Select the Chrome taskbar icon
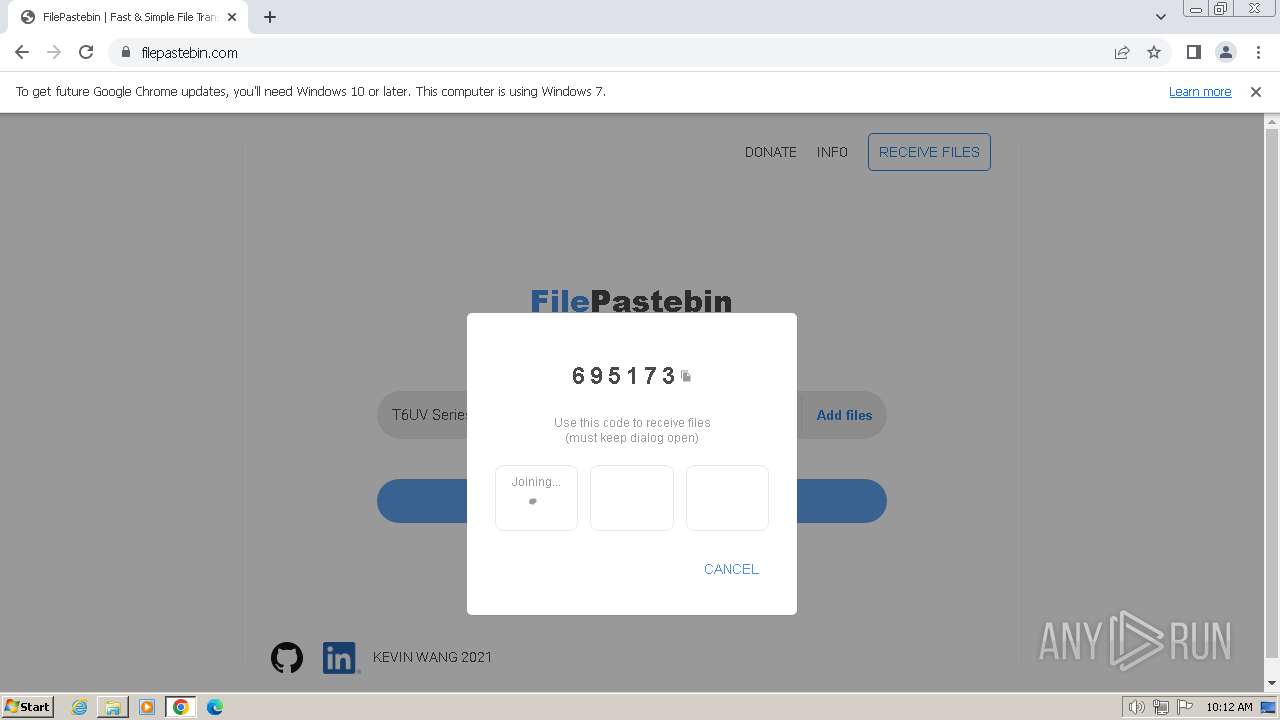 tap(181, 707)
